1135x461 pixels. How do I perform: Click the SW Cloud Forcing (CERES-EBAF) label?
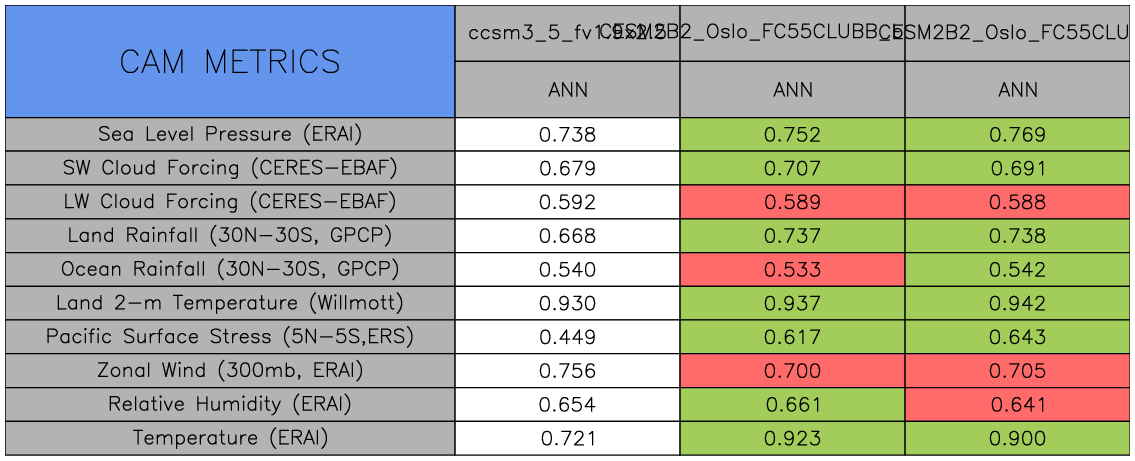pyautogui.click(x=230, y=168)
